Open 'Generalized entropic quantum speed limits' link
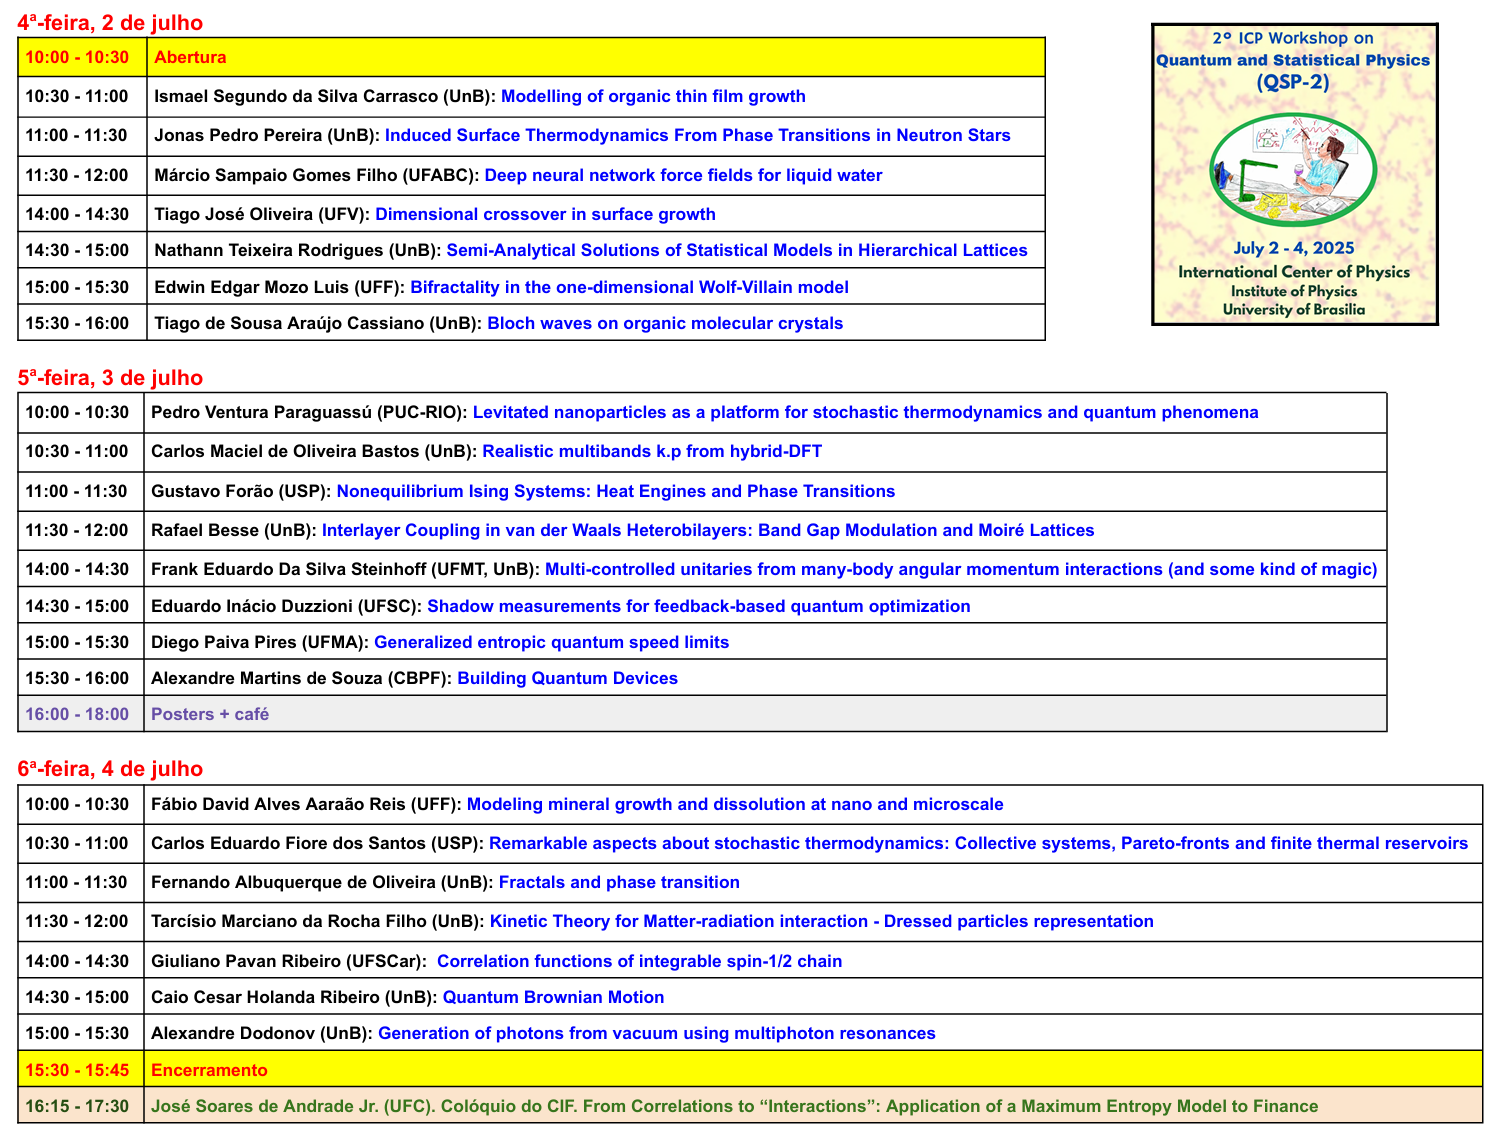 551,642
